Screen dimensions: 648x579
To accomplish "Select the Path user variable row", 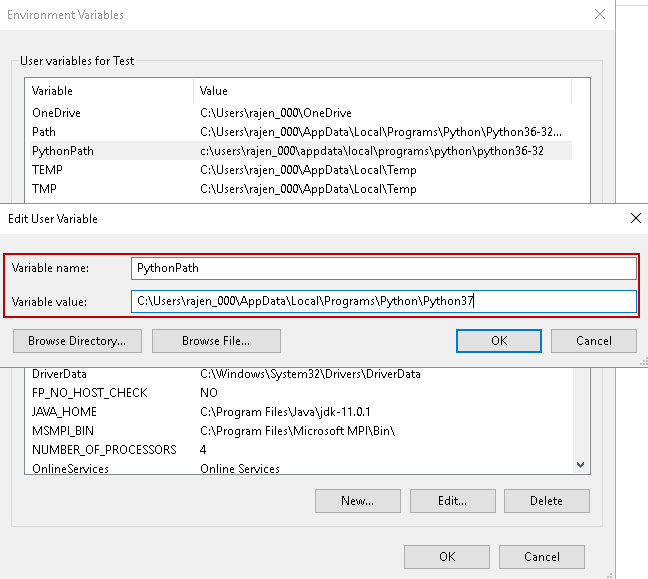I will coord(44,132).
